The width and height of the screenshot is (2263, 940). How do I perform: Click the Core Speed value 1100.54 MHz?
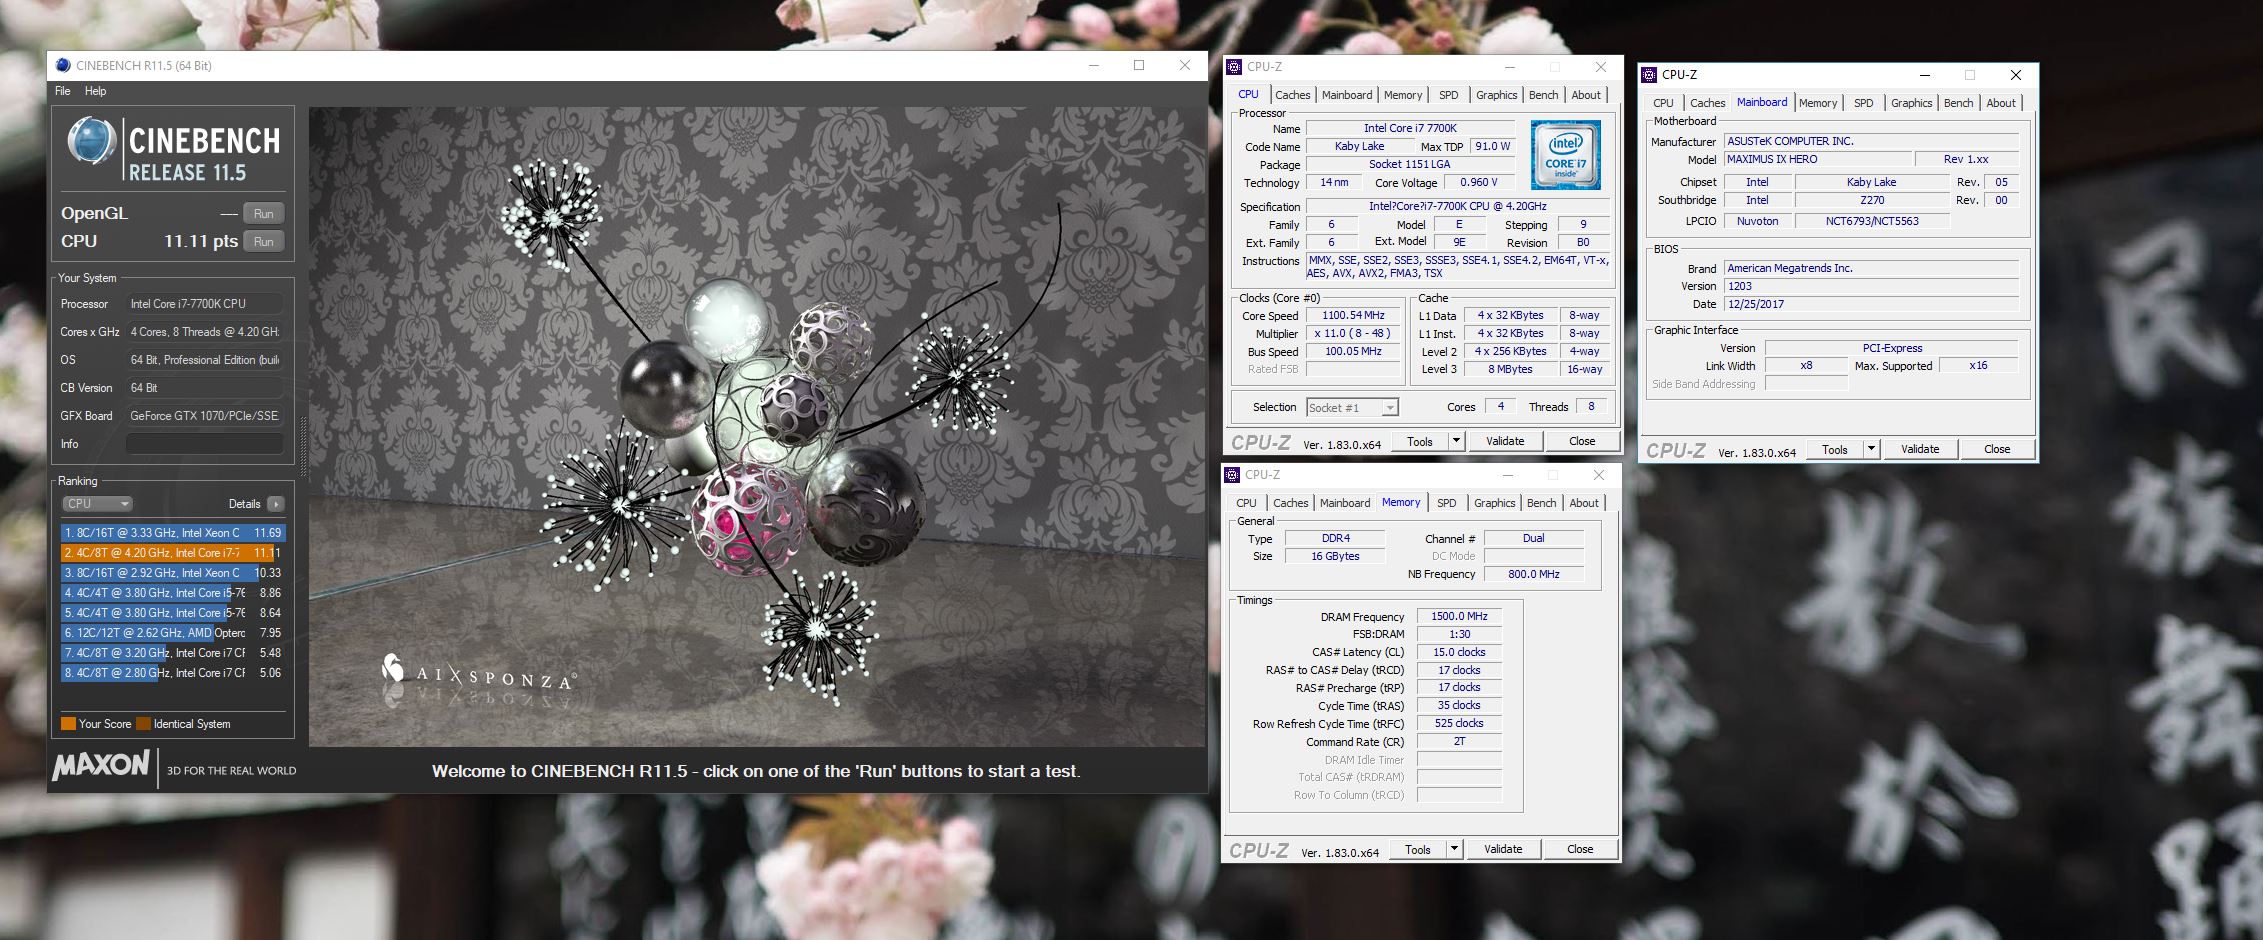tap(1353, 315)
